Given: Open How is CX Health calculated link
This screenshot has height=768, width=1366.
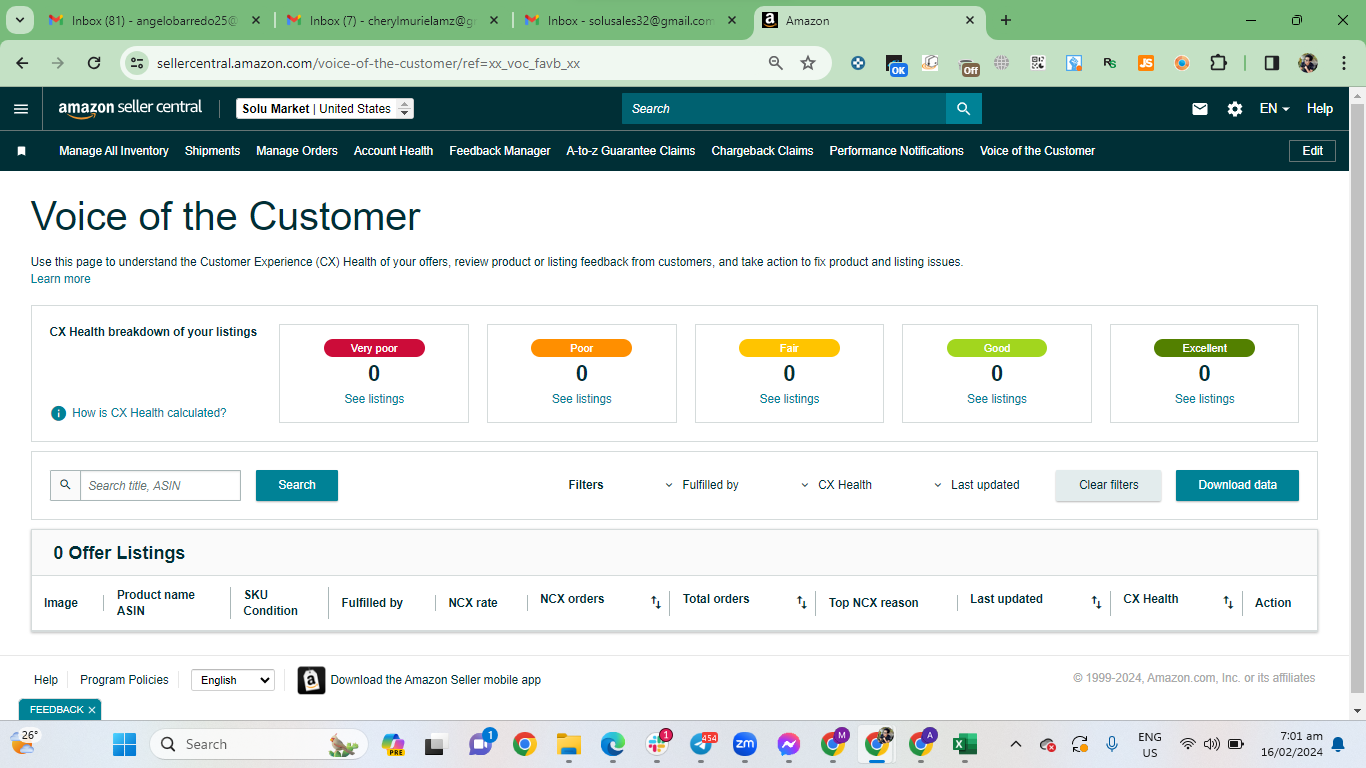Looking at the screenshot, I should [x=149, y=413].
